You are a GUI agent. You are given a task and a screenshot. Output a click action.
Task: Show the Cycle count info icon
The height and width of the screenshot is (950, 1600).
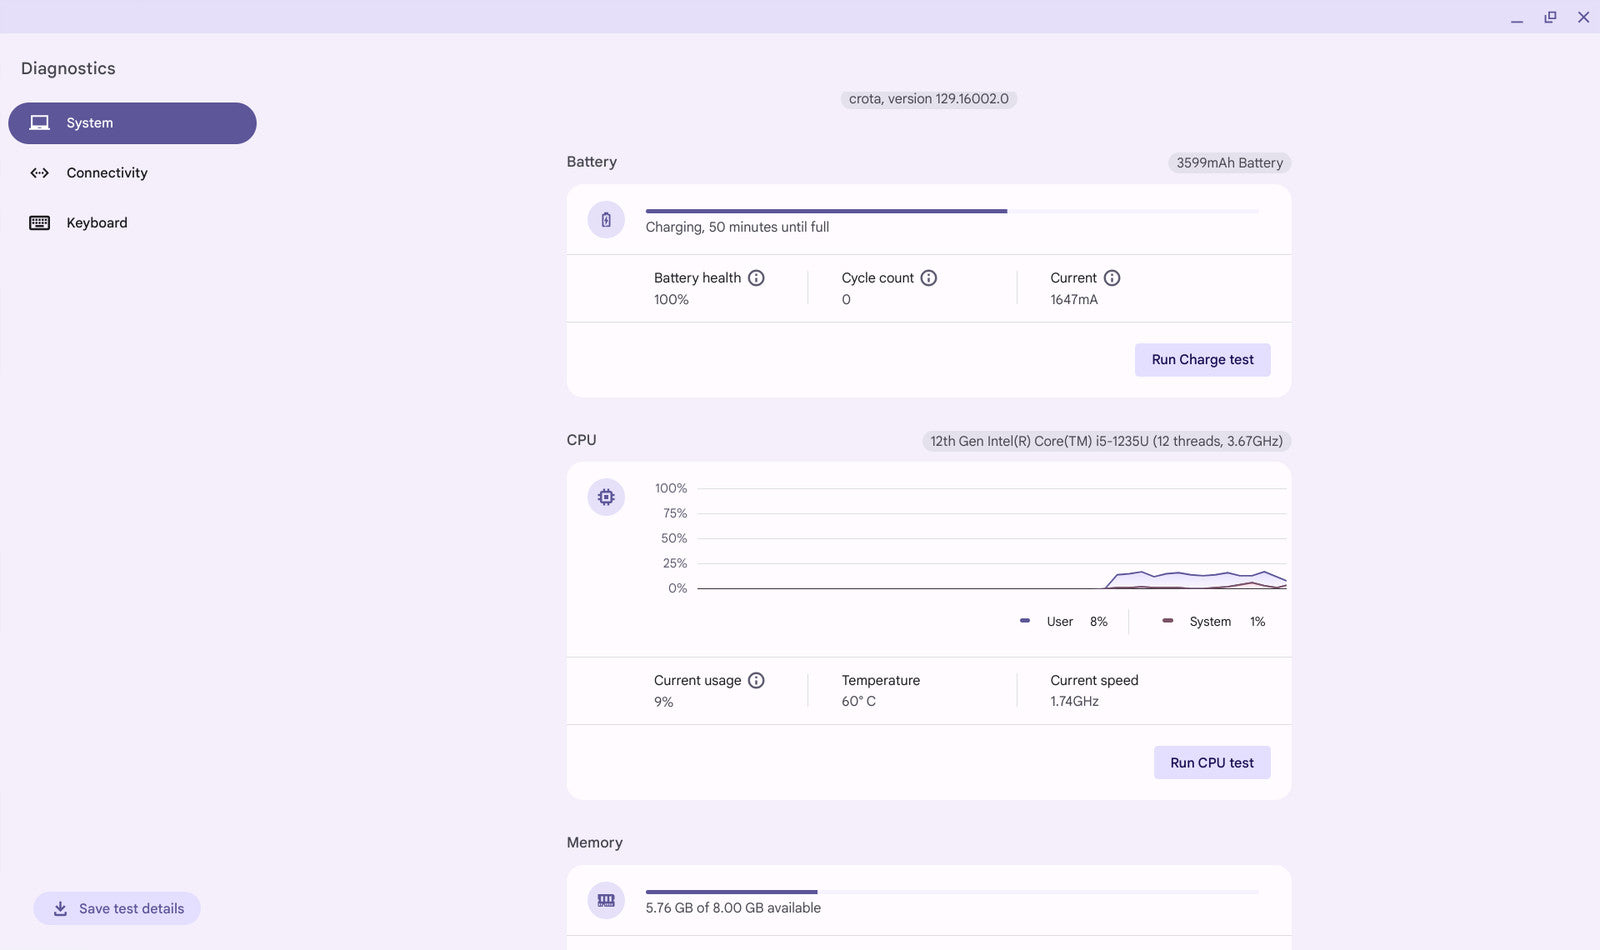pyautogui.click(x=929, y=278)
